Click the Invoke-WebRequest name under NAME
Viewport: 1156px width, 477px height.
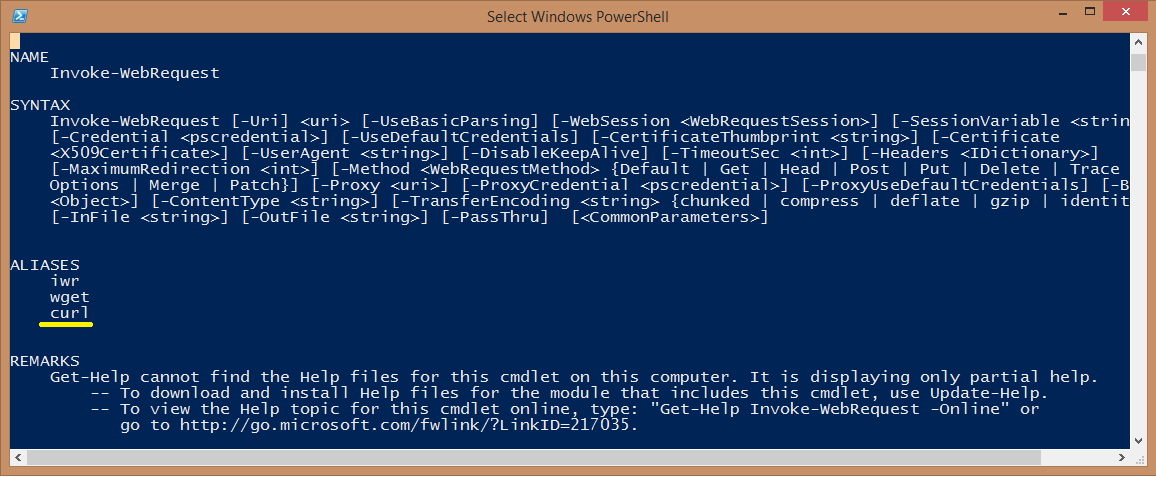click(135, 73)
